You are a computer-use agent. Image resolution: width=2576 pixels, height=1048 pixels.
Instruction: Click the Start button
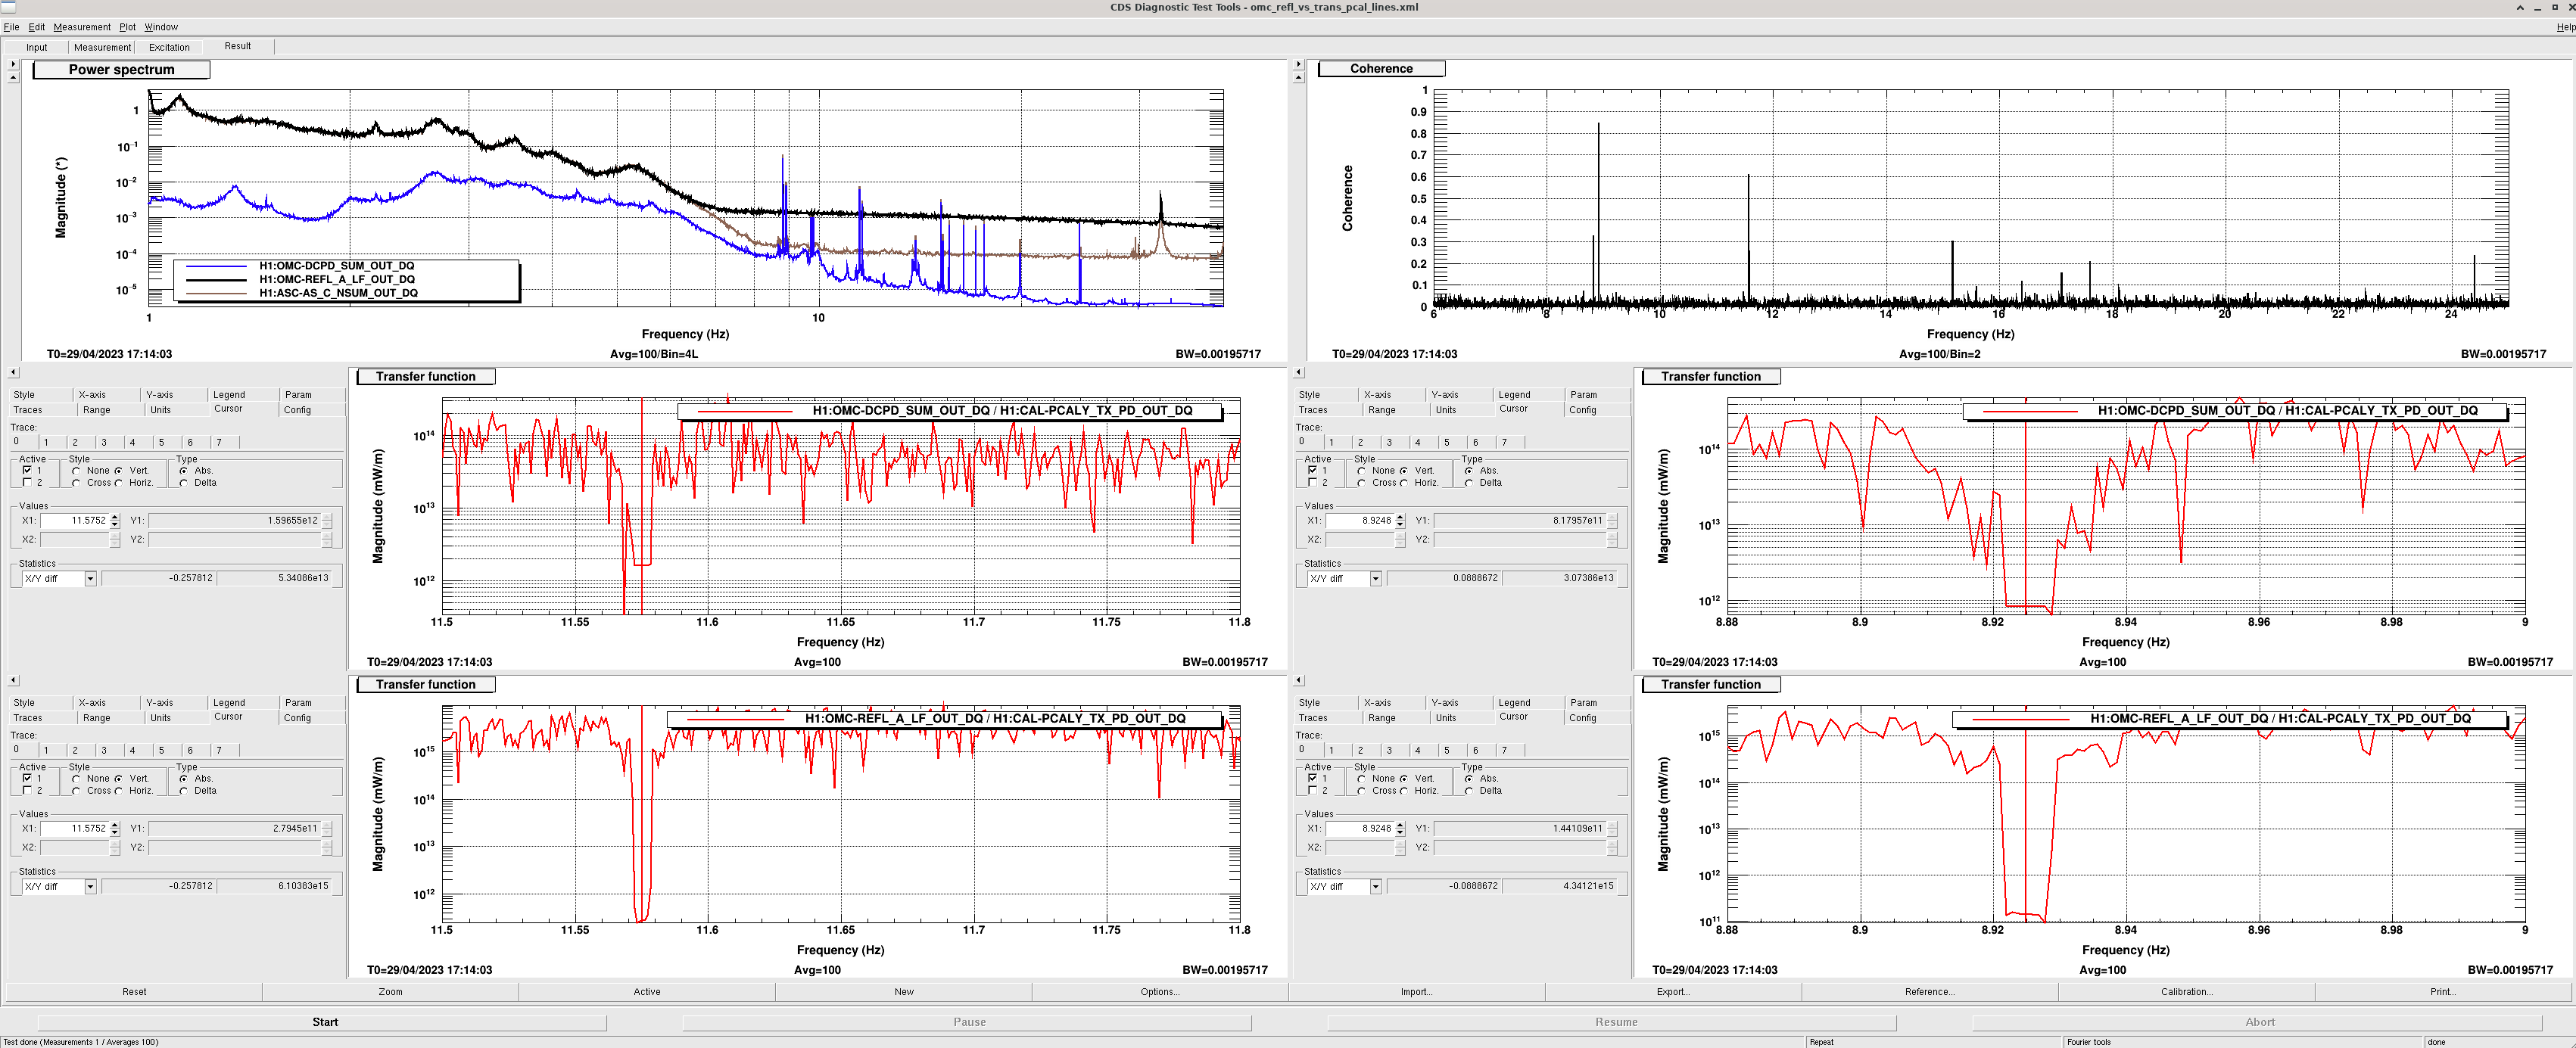[323, 1022]
